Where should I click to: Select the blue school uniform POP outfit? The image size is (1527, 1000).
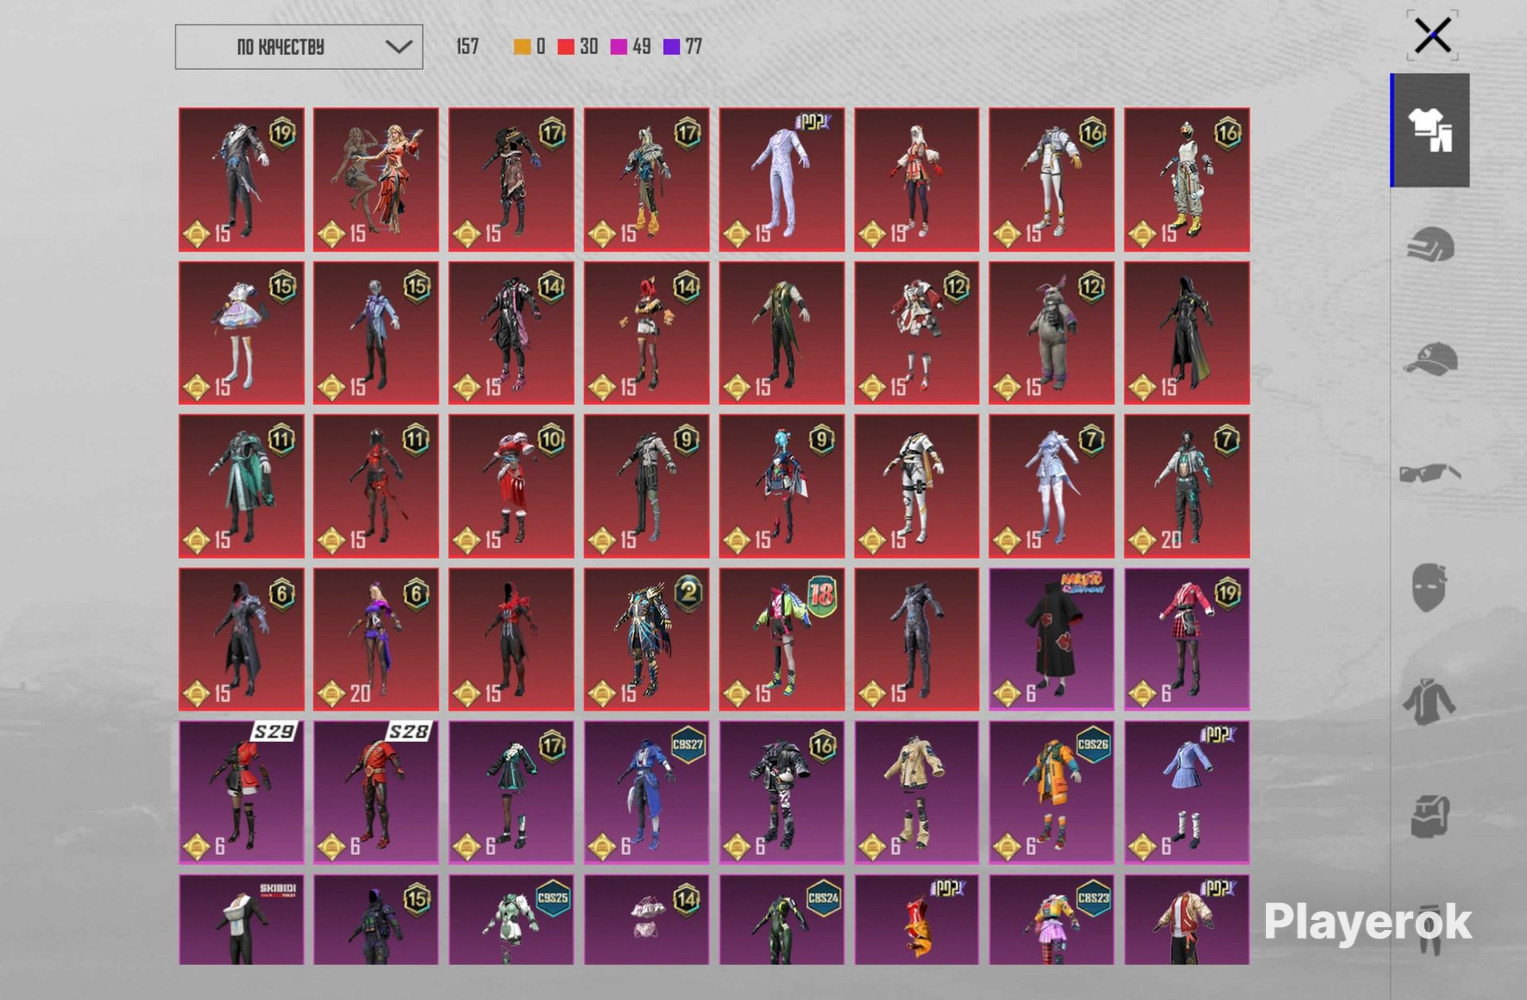tap(1187, 793)
